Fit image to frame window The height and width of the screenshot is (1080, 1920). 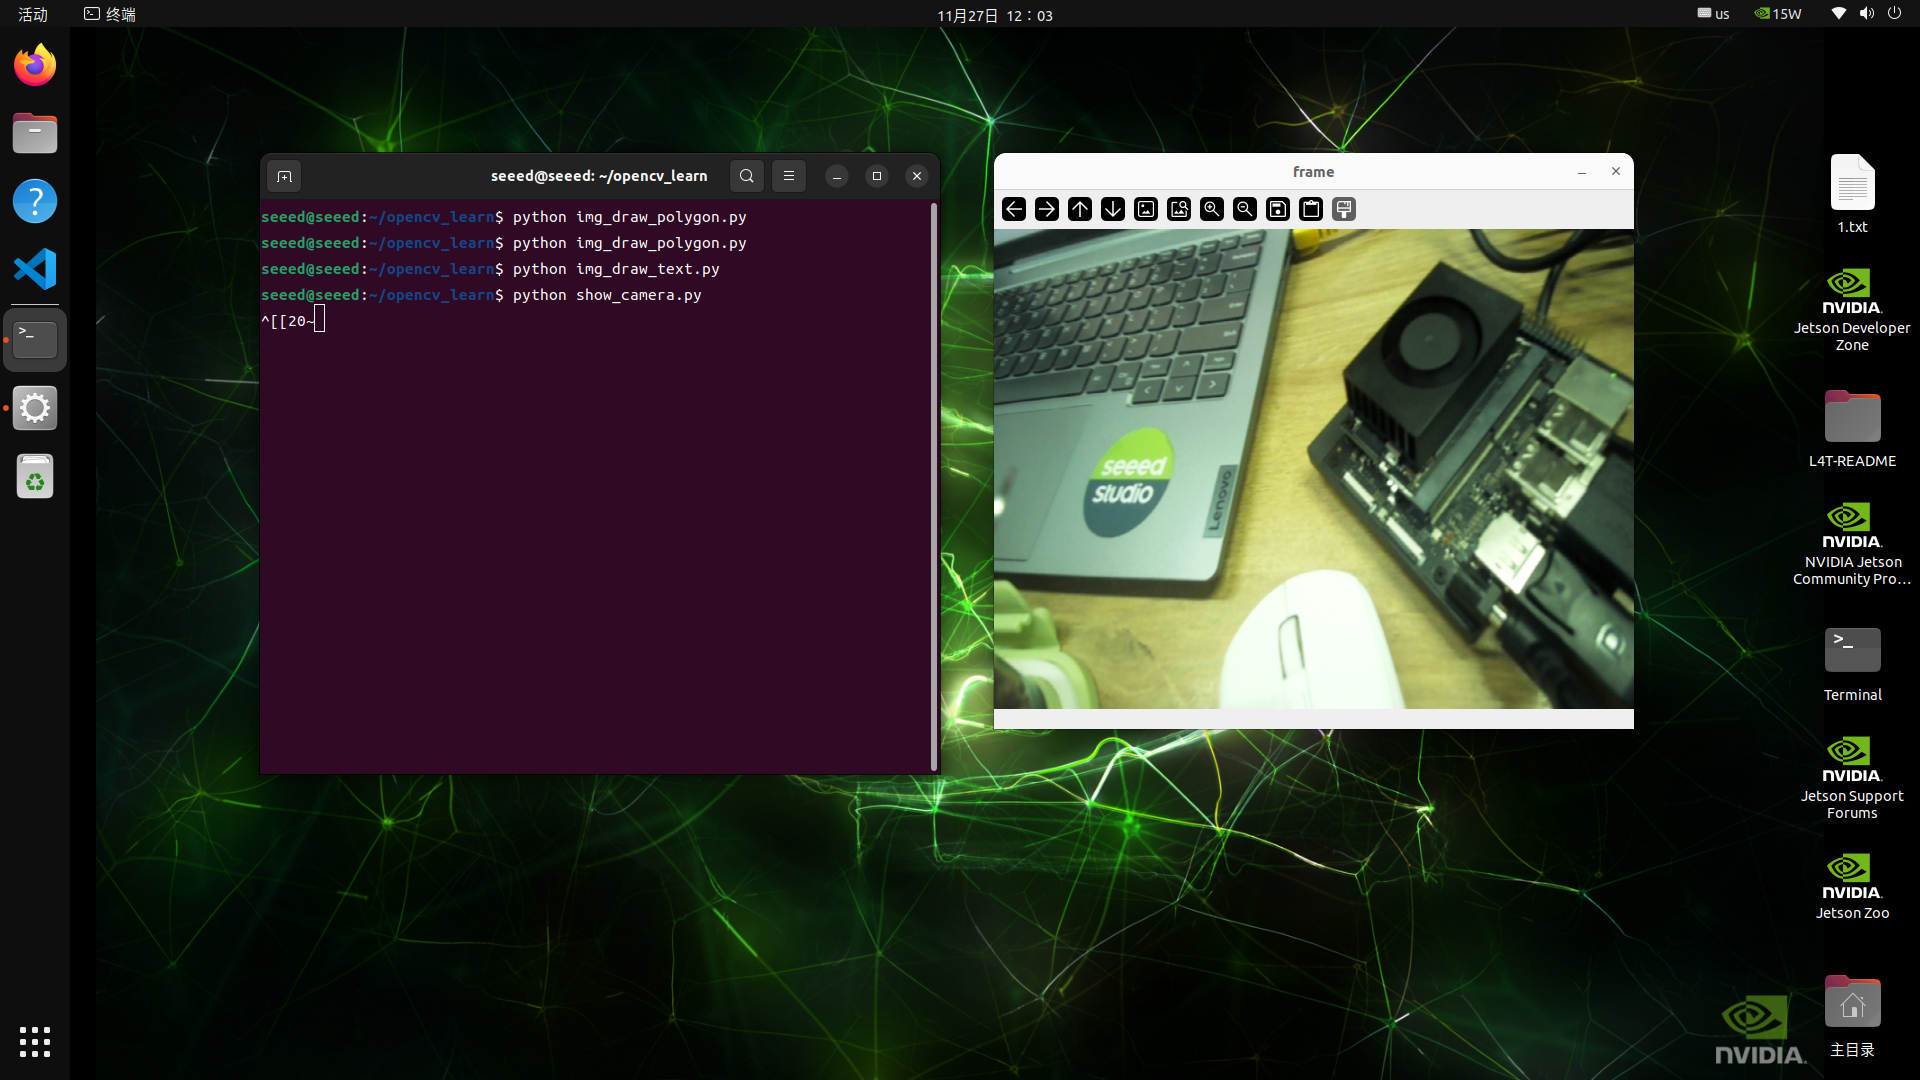[x=1179, y=209]
